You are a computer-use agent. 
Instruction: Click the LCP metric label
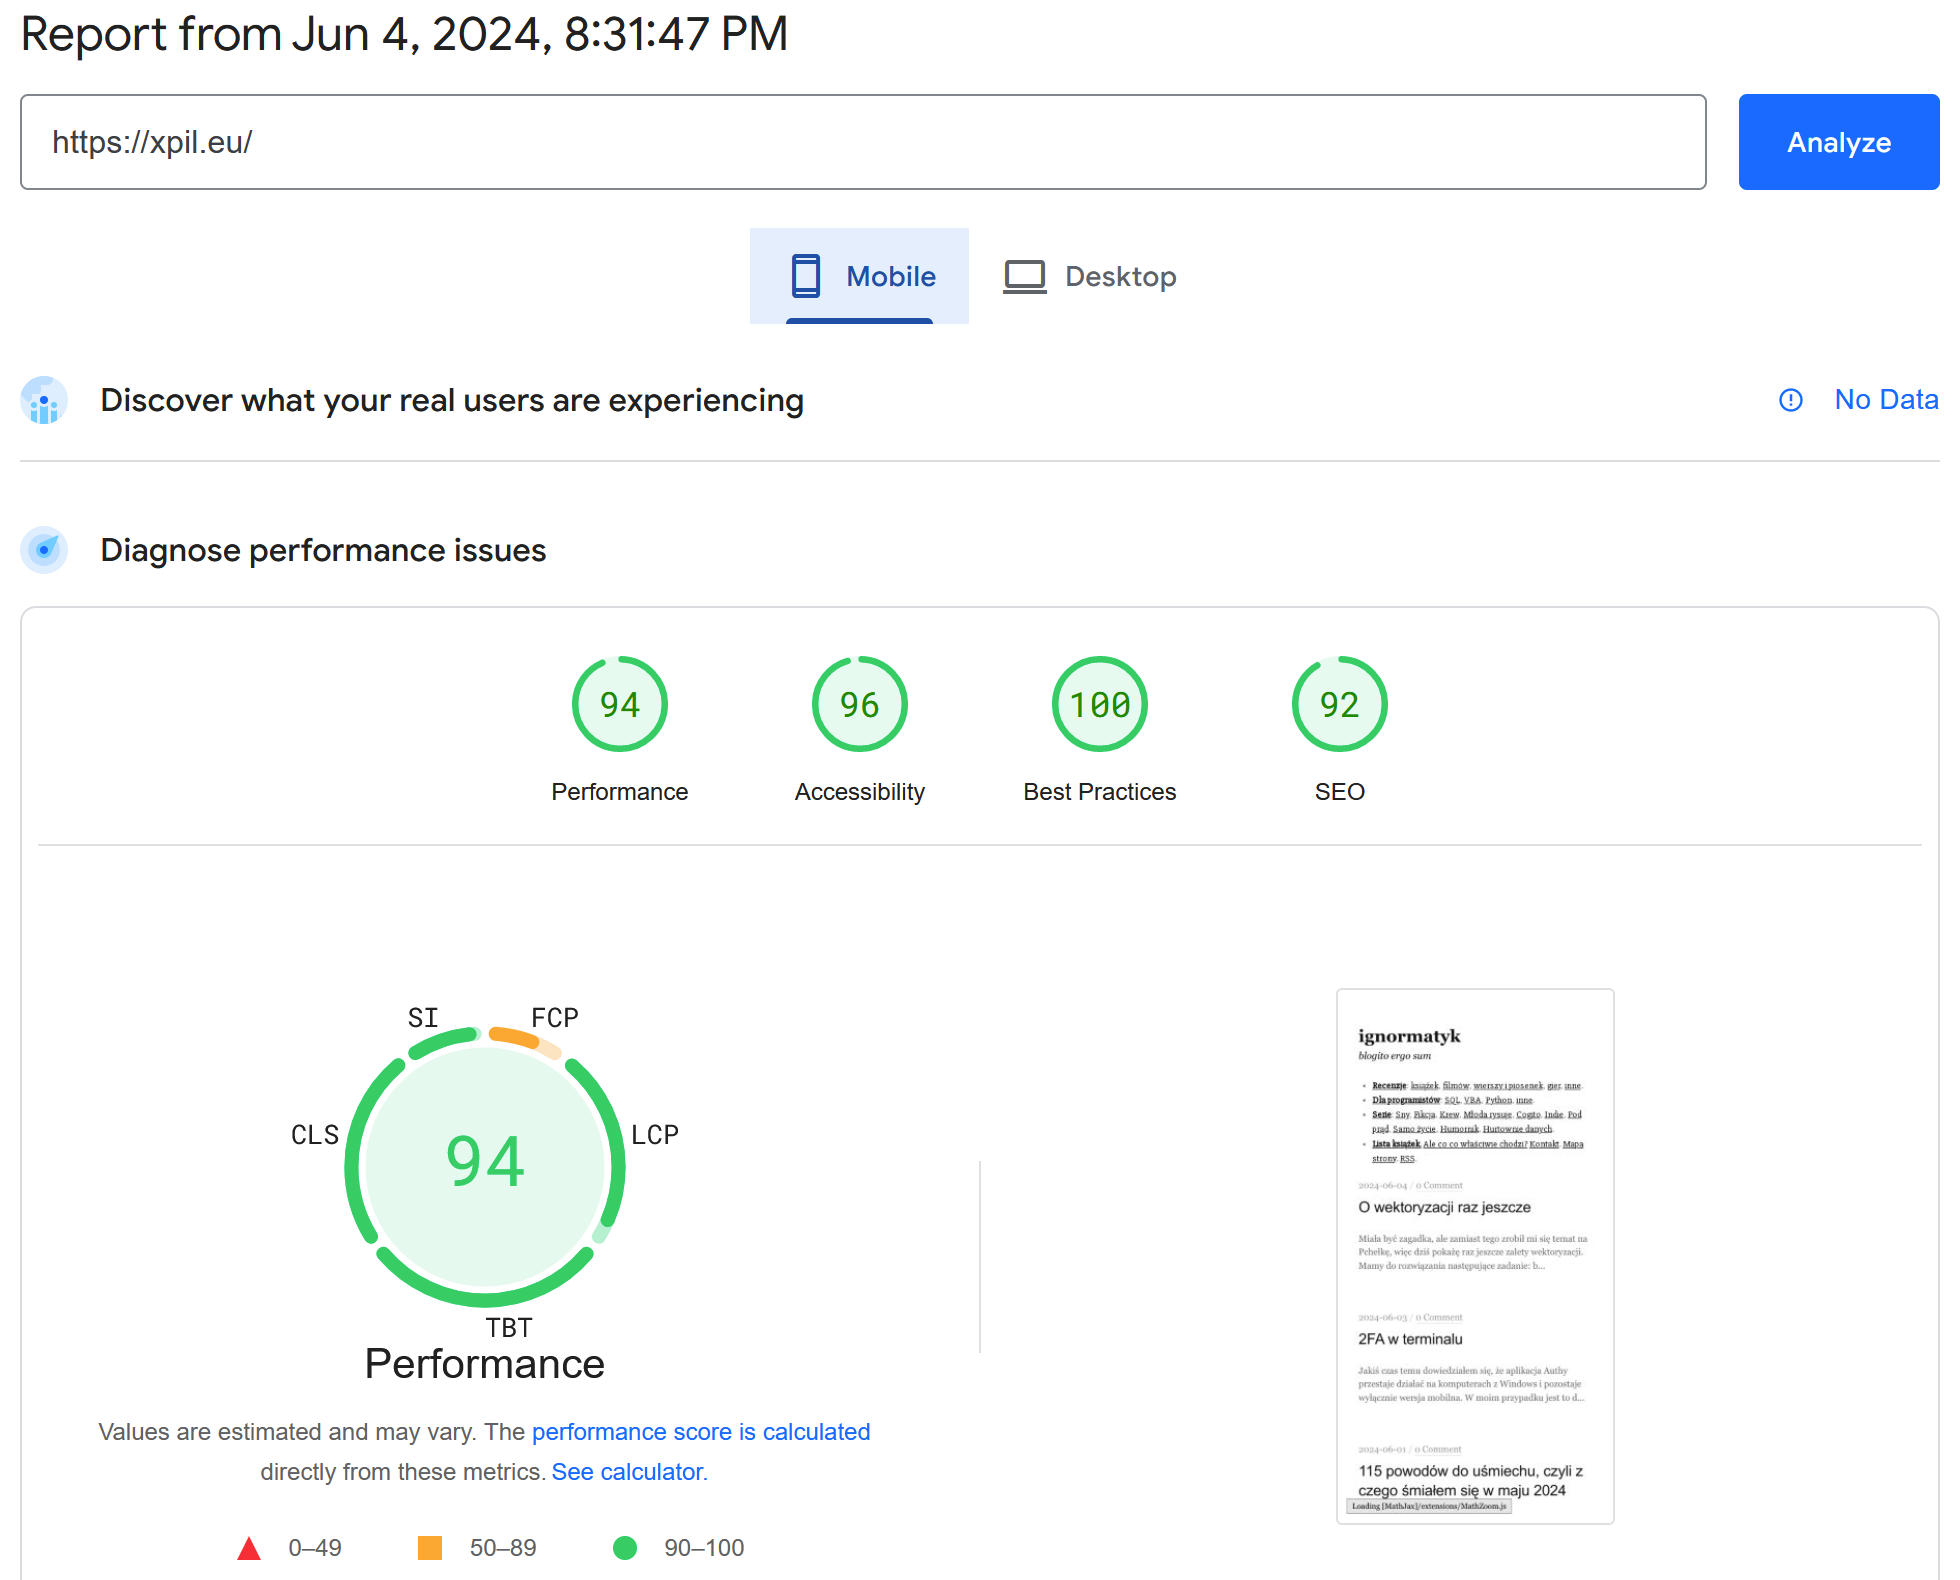[655, 1135]
